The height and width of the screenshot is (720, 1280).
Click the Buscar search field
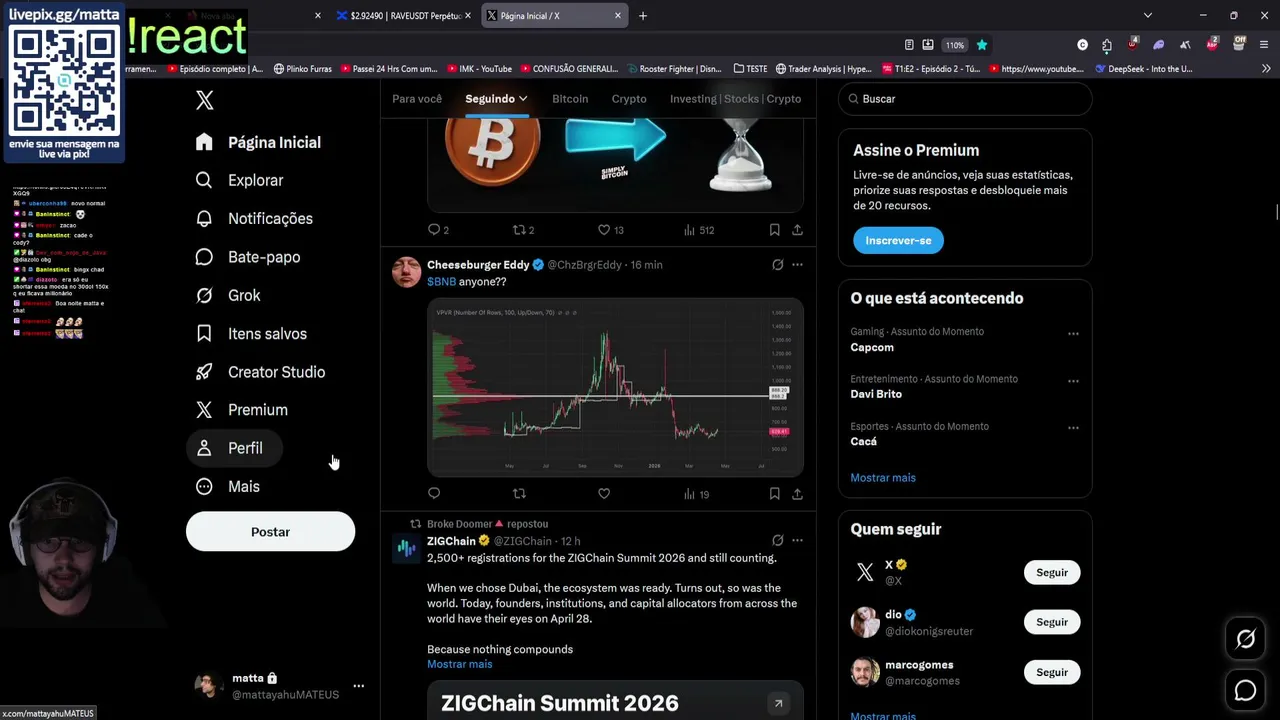pyautogui.click(x=965, y=99)
